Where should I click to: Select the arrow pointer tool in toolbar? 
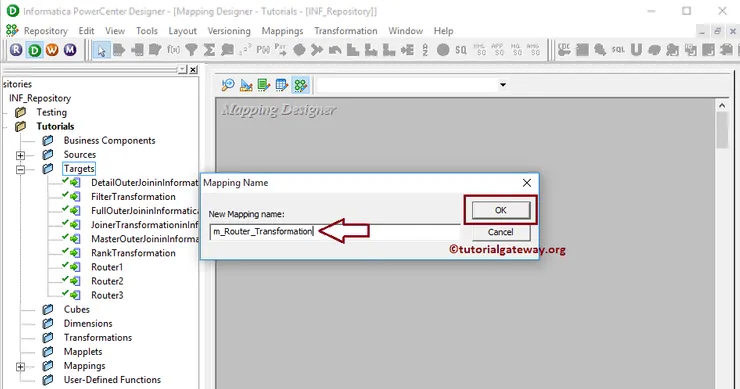[x=101, y=50]
